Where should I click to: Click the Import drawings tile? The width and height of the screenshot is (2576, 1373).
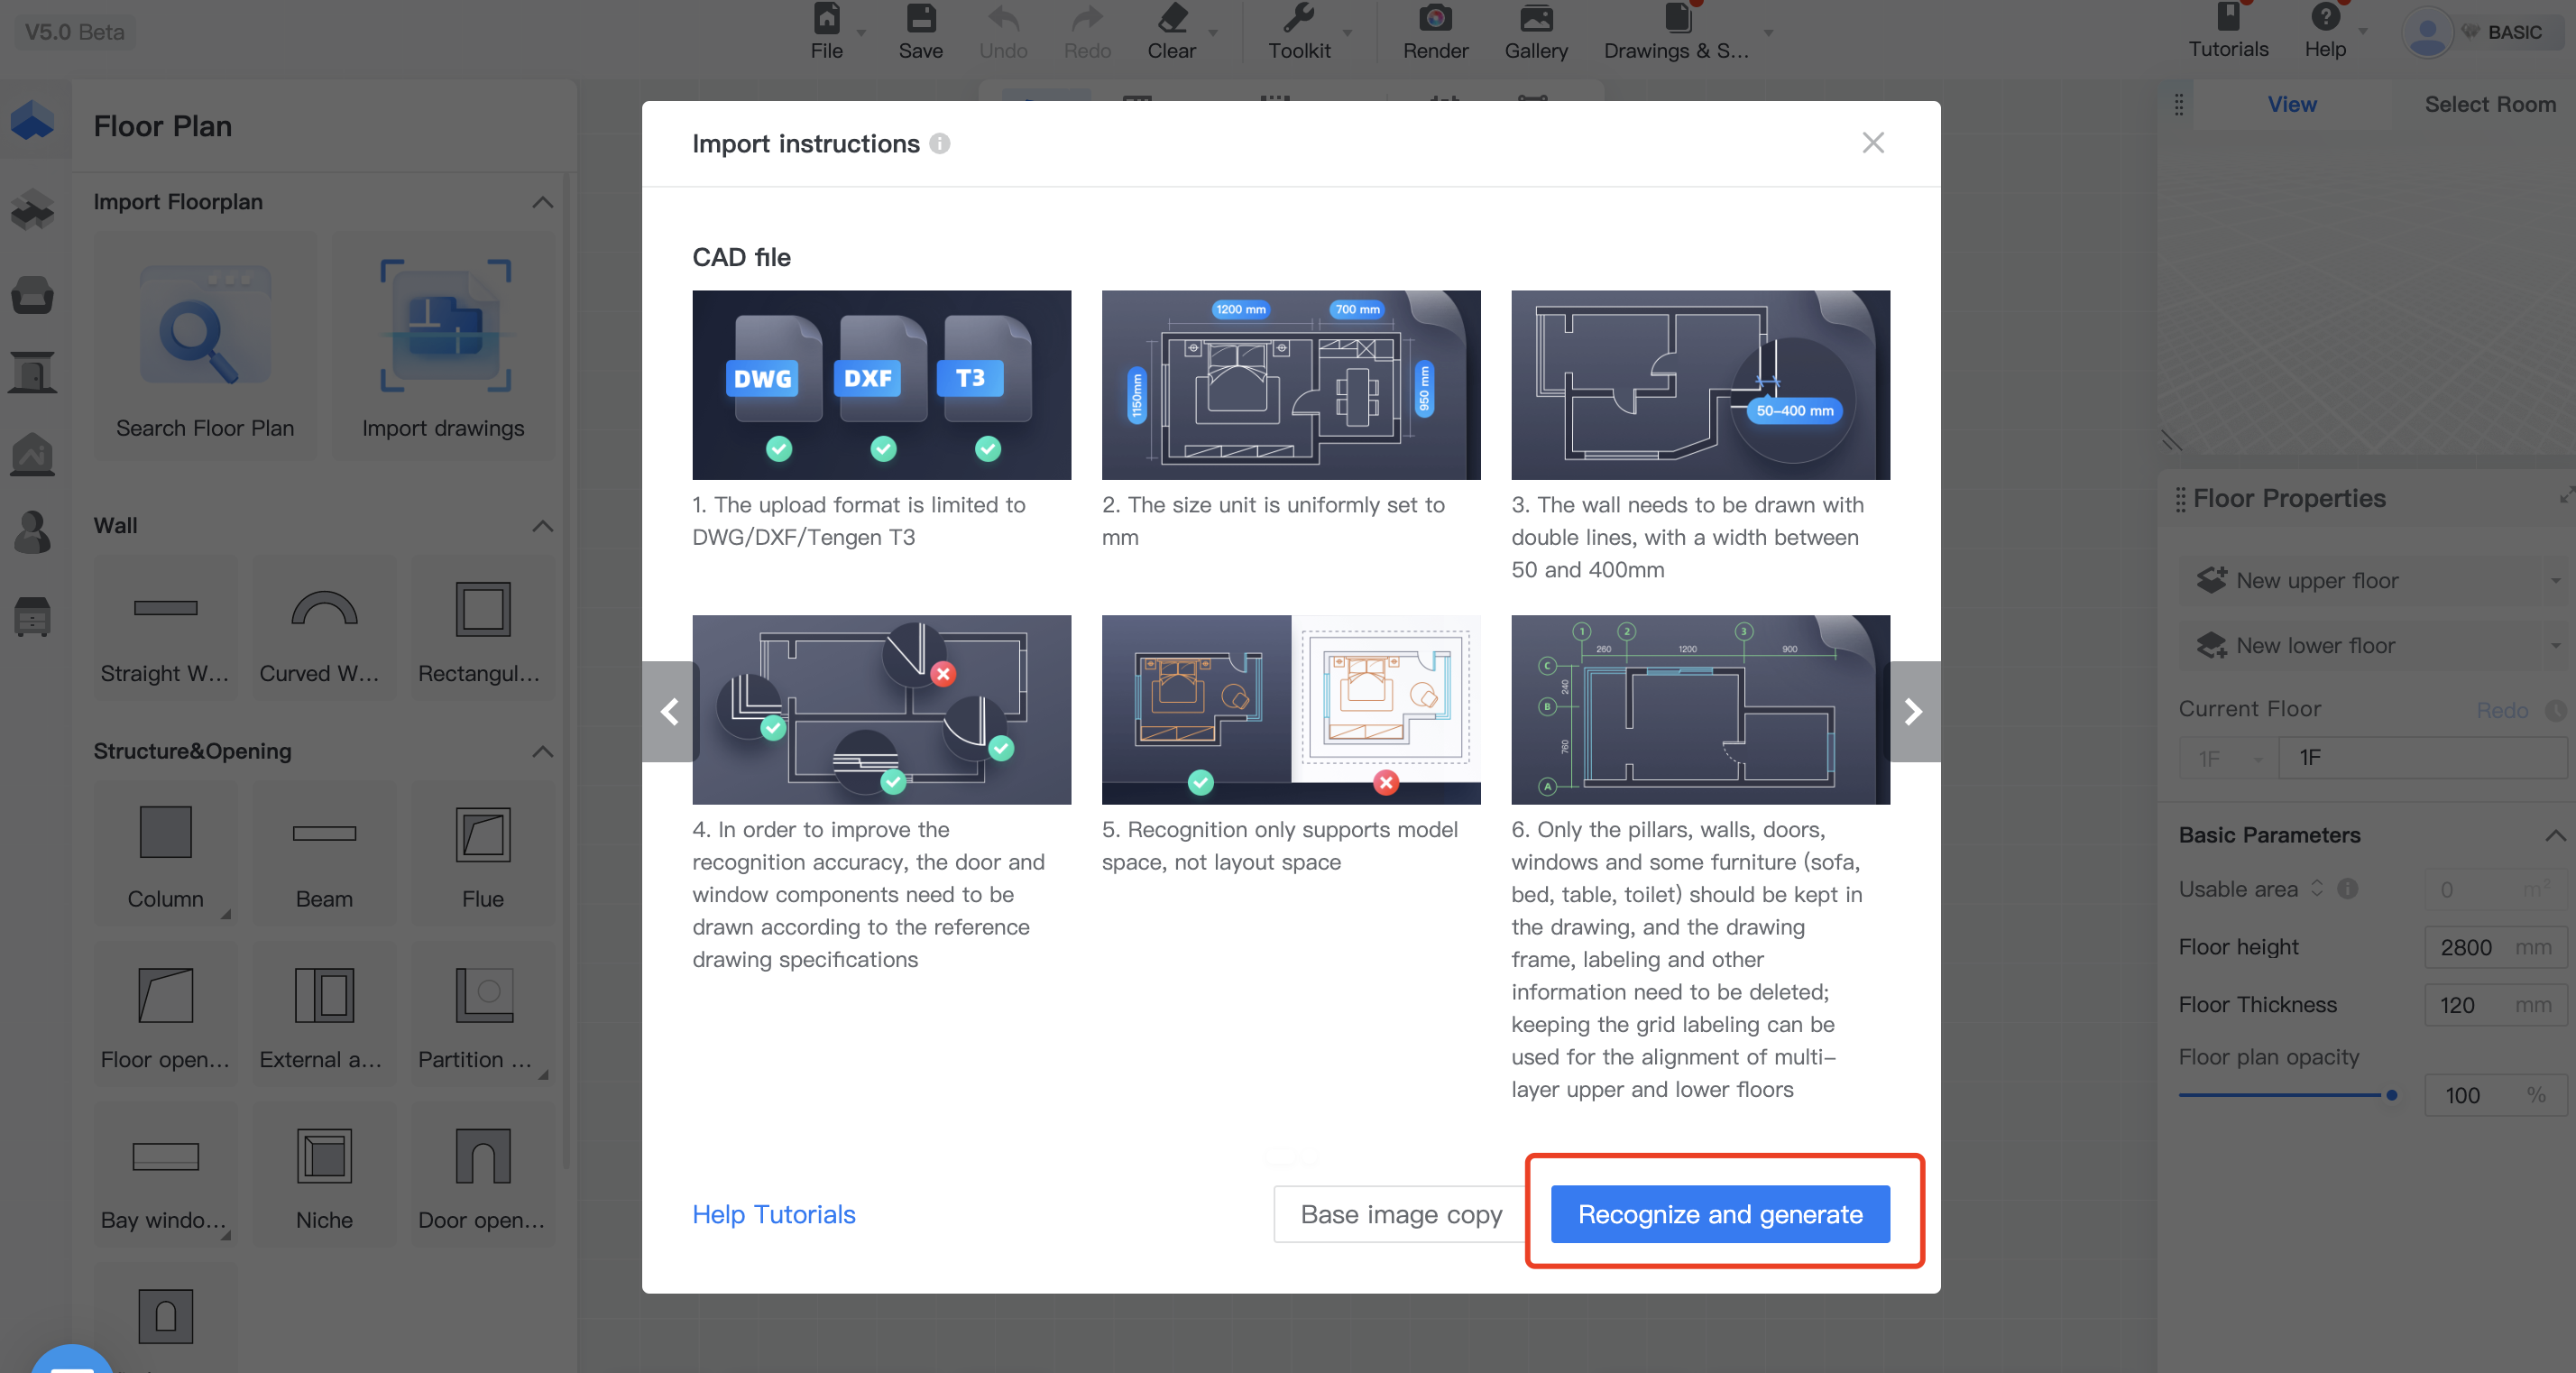coord(443,346)
